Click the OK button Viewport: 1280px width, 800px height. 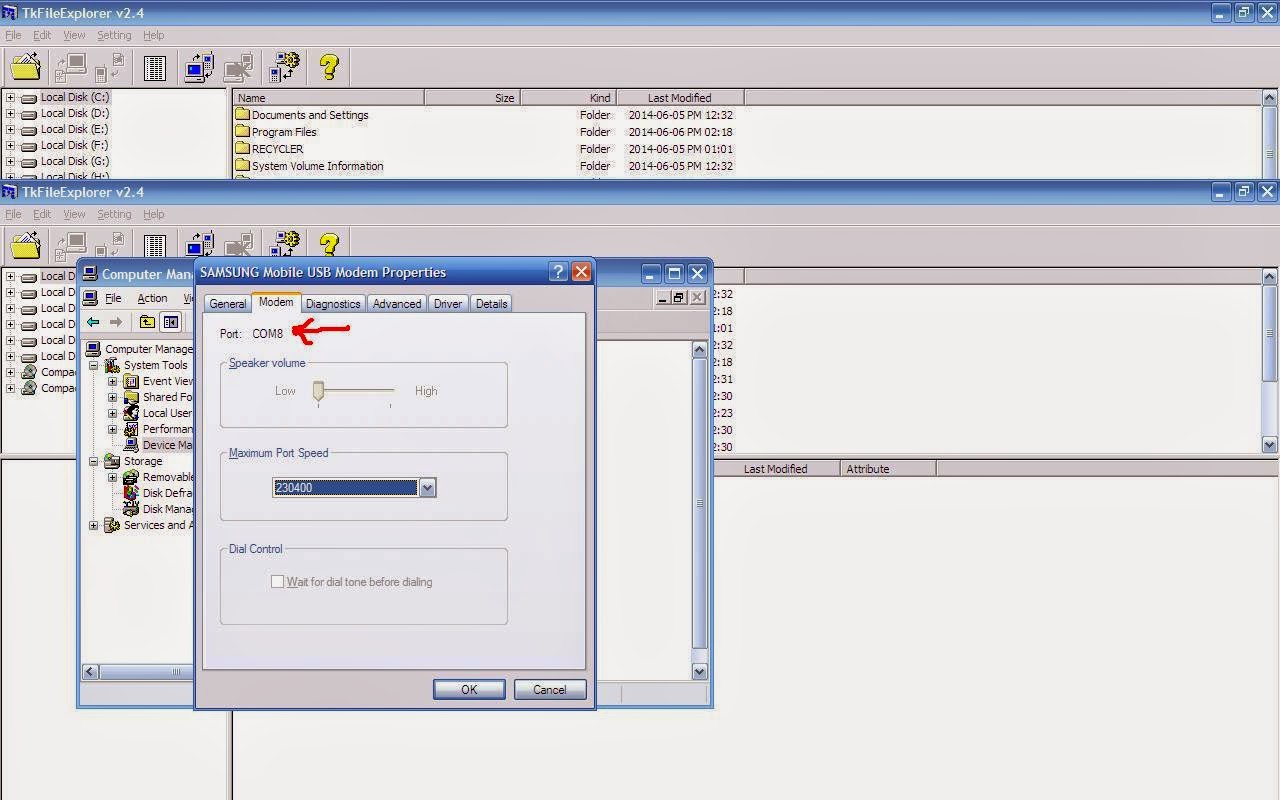[x=469, y=689]
